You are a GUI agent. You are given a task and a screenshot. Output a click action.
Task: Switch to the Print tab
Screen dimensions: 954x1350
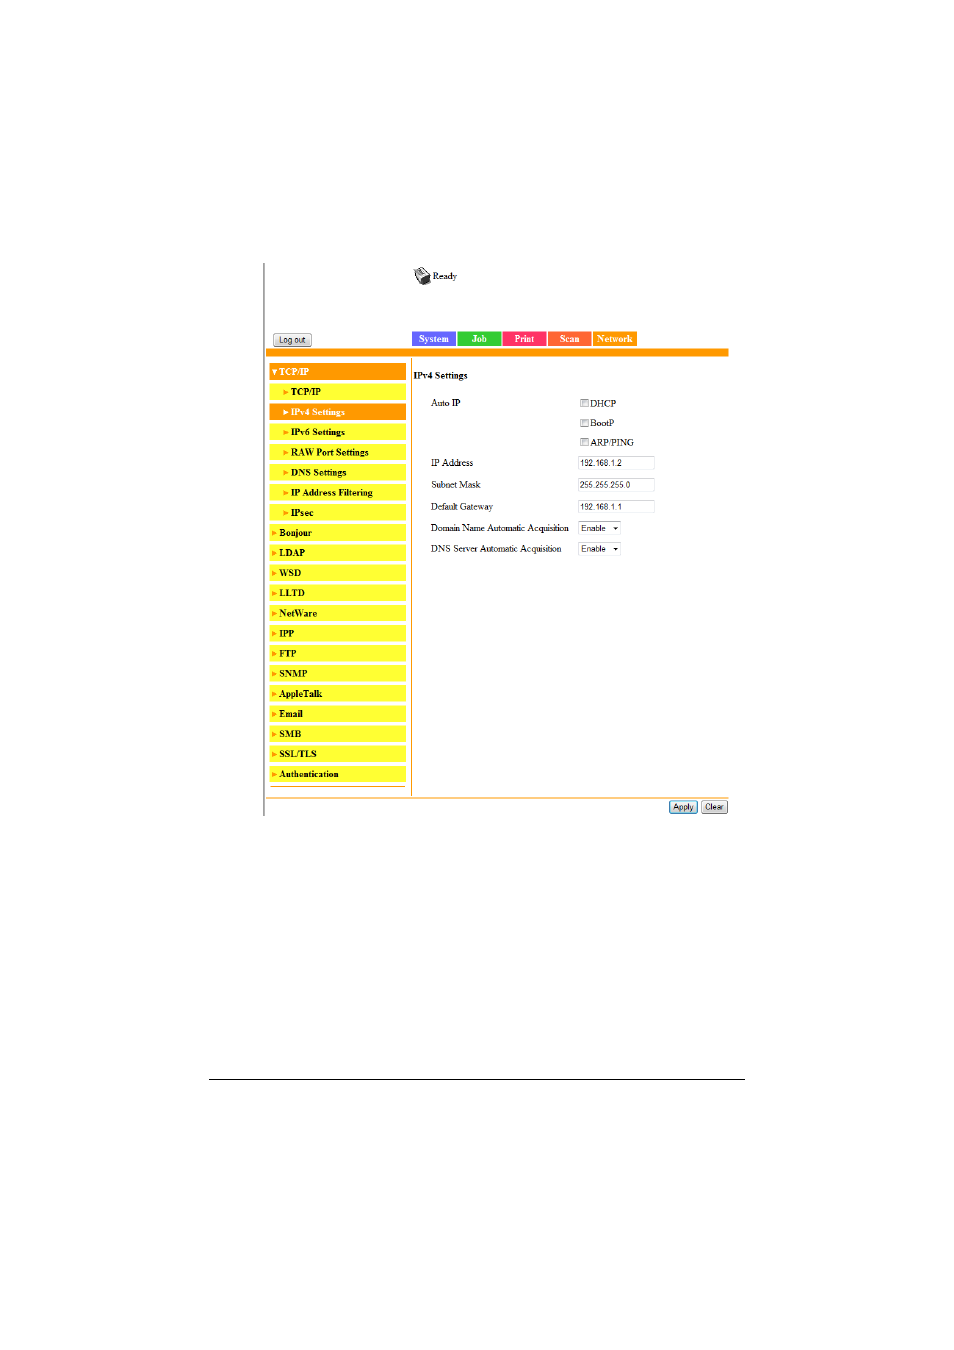[524, 339]
